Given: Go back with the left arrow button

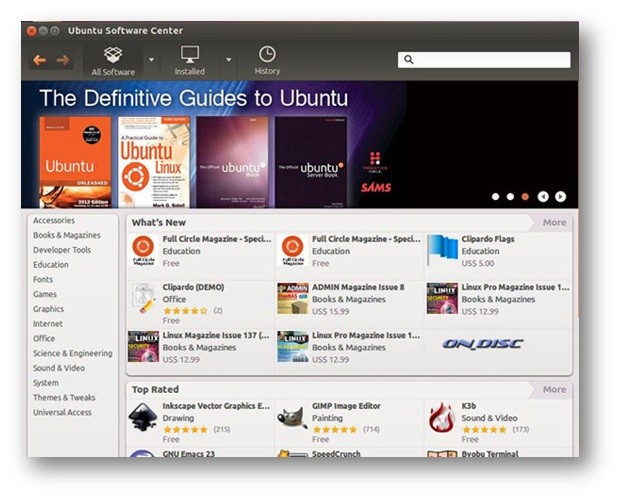Looking at the screenshot, I should [40, 60].
